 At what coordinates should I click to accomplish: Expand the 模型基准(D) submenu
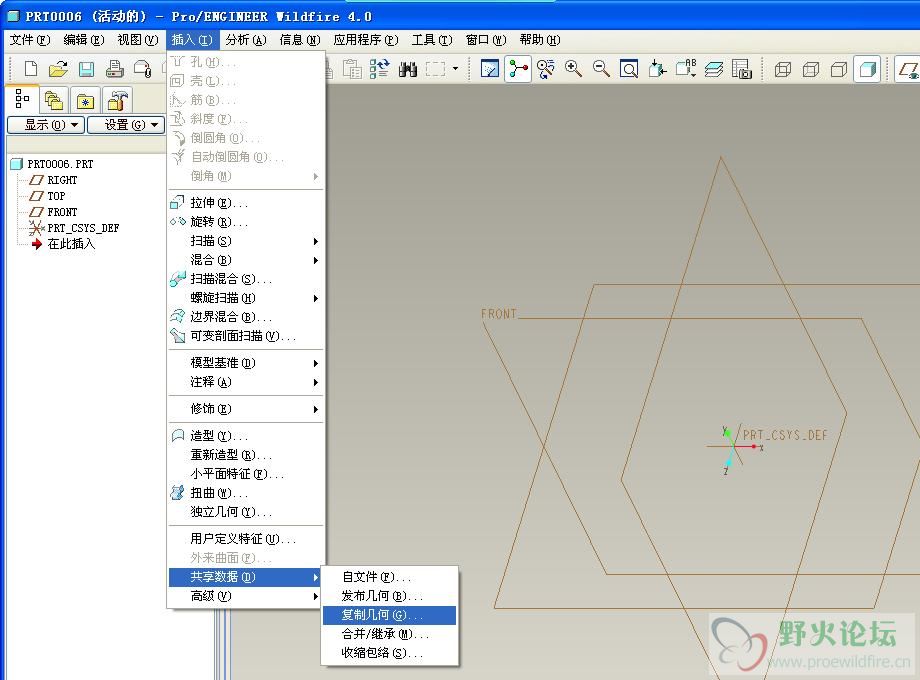click(246, 363)
